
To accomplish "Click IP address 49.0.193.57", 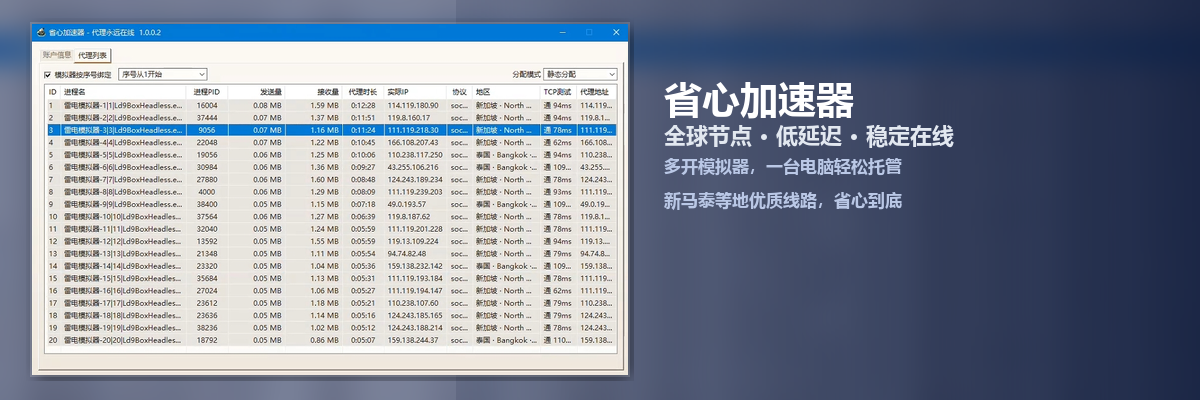I will (406, 204).
